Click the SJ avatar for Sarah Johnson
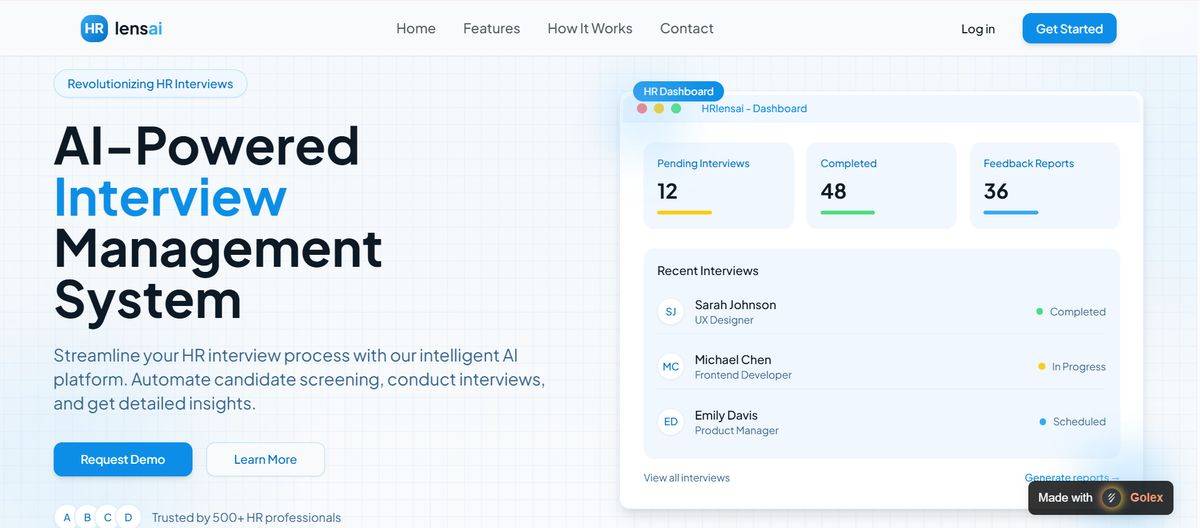Screen dimensions: 1200x528 pyautogui.click(x=670, y=312)
